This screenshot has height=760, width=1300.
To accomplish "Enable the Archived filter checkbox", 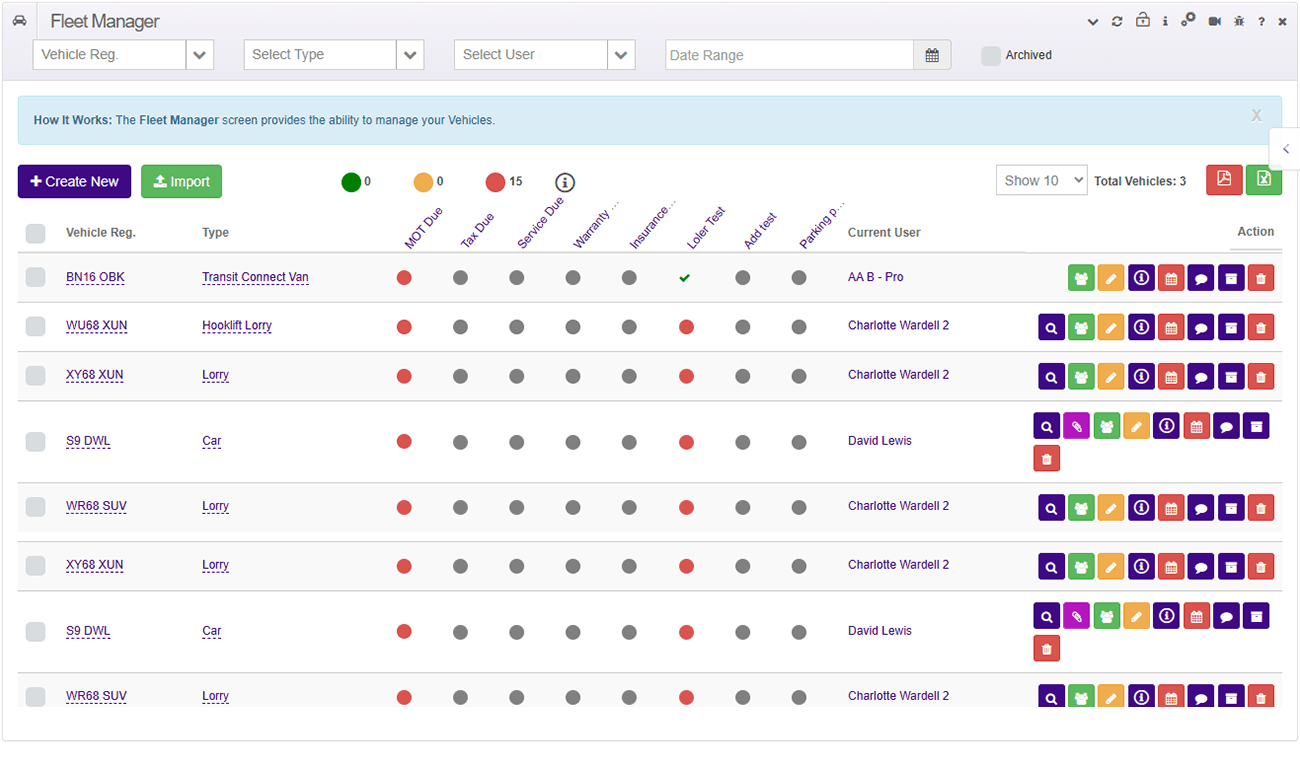I will tap(990, 55).
